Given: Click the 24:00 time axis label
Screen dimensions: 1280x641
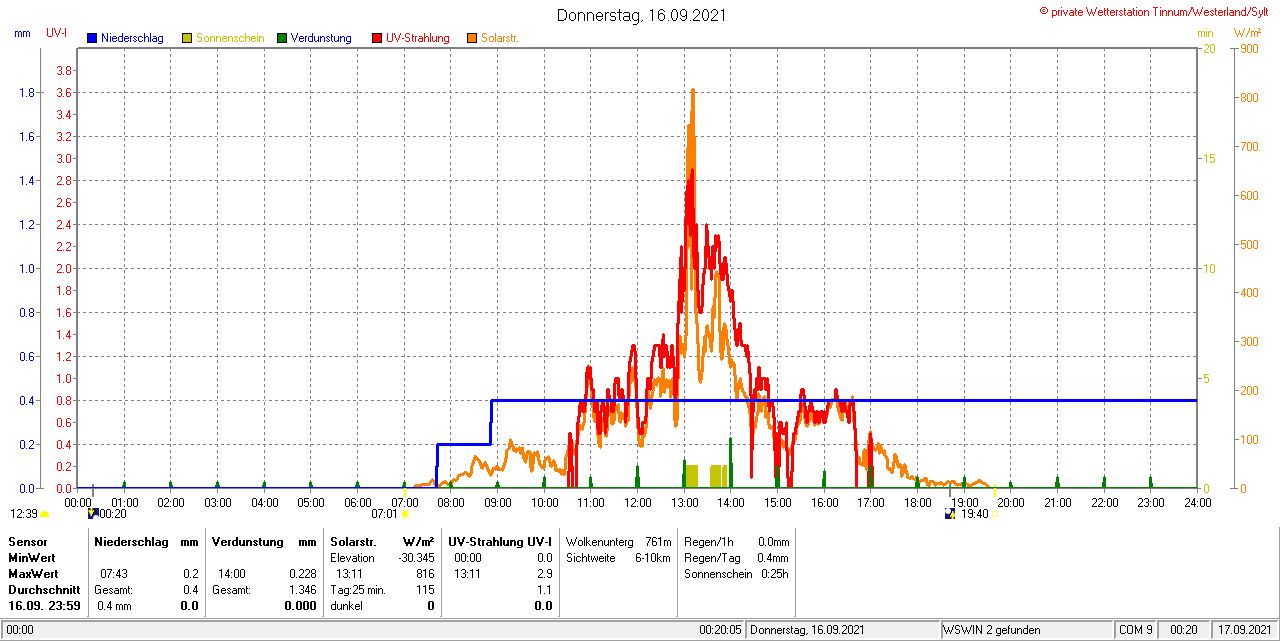Looking at the screenshot, I should click(x=1197, y=502).
